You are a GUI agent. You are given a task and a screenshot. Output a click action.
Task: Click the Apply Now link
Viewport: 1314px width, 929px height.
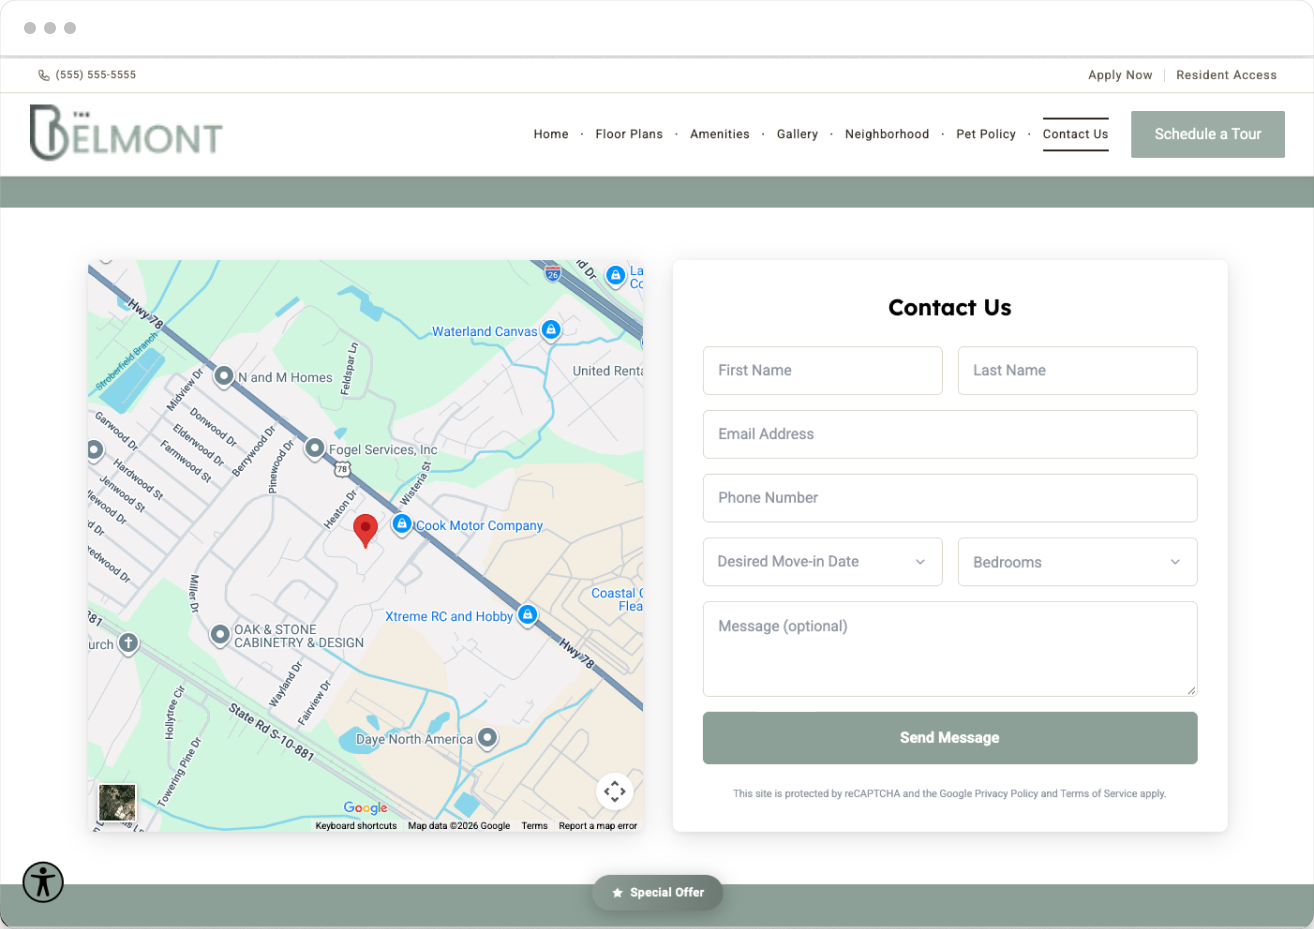[x=1120, y=75]
